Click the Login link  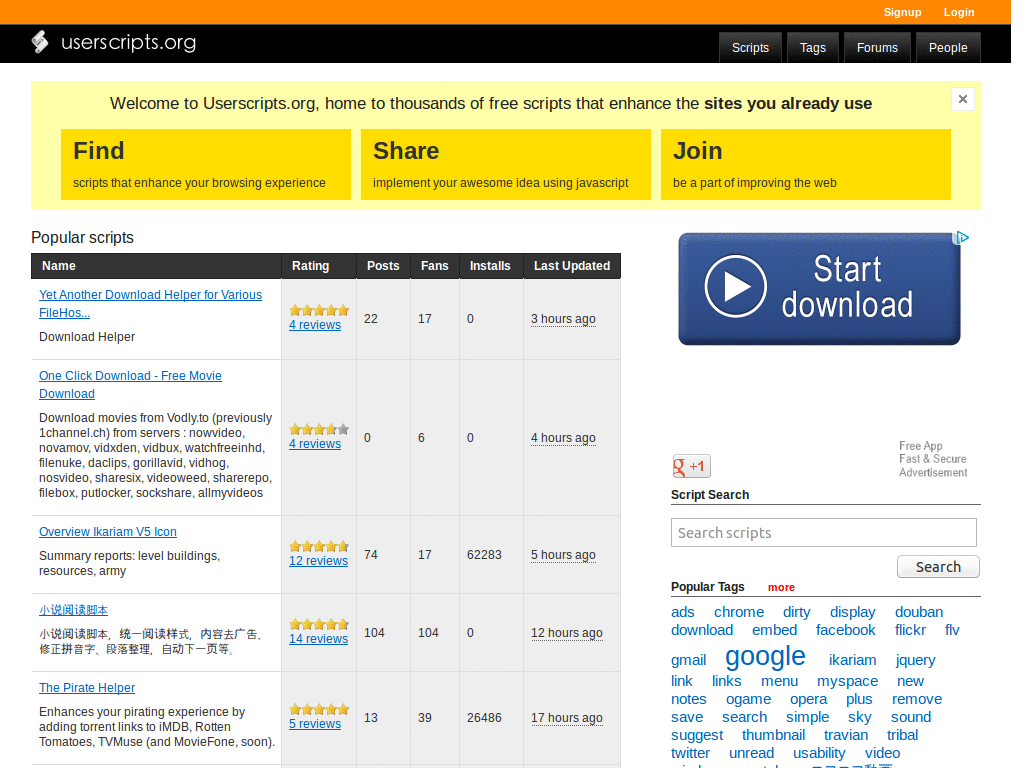958,12
